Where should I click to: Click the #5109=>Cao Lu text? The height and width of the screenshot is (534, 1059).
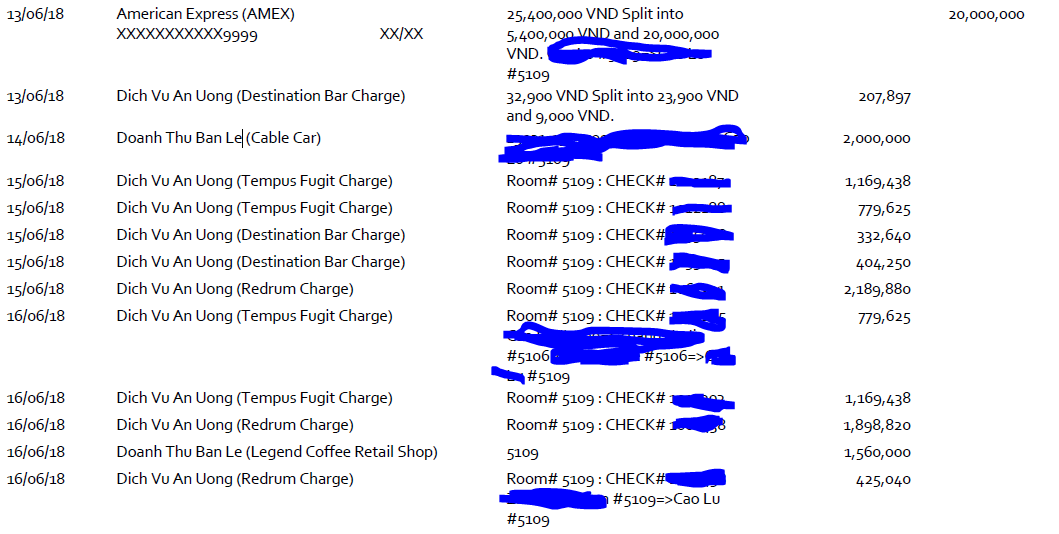click(x=666, y=500)
